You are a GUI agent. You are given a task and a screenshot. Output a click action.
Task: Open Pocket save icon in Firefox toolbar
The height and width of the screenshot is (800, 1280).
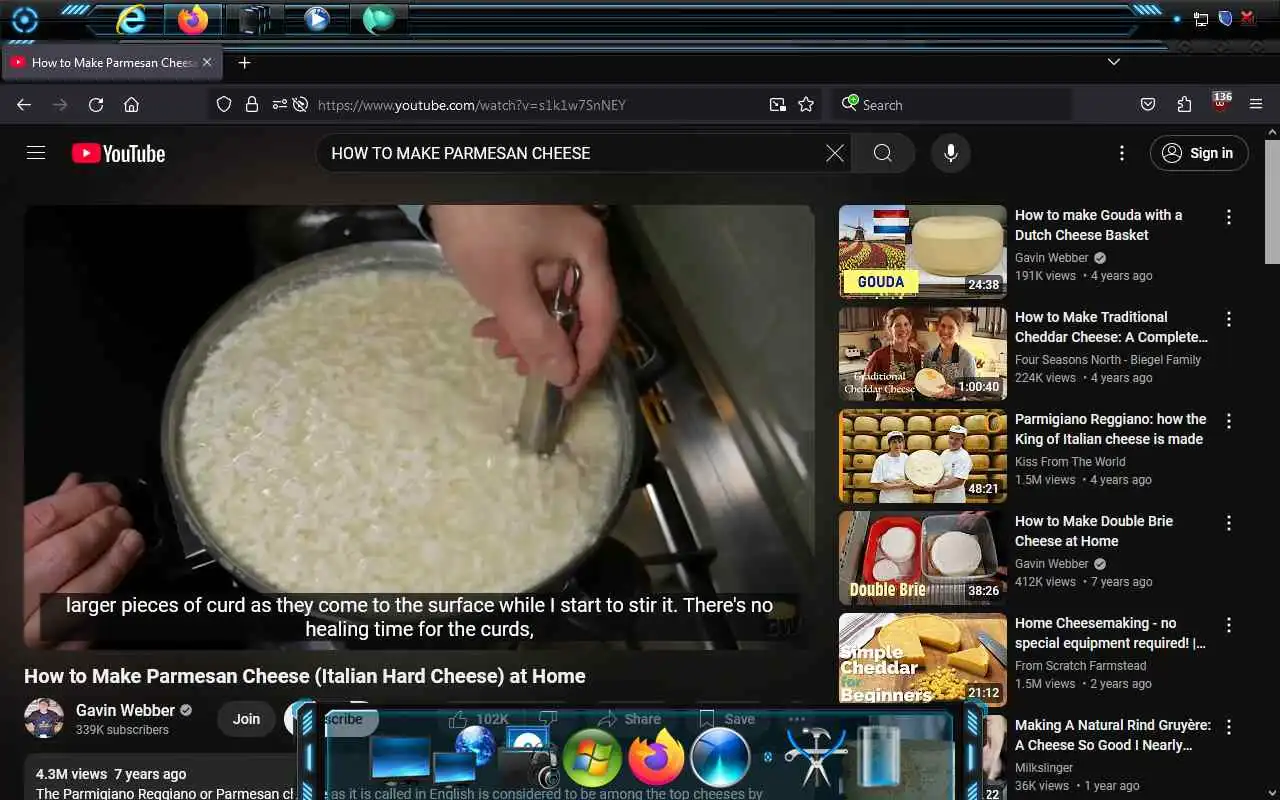[1148, 105]
